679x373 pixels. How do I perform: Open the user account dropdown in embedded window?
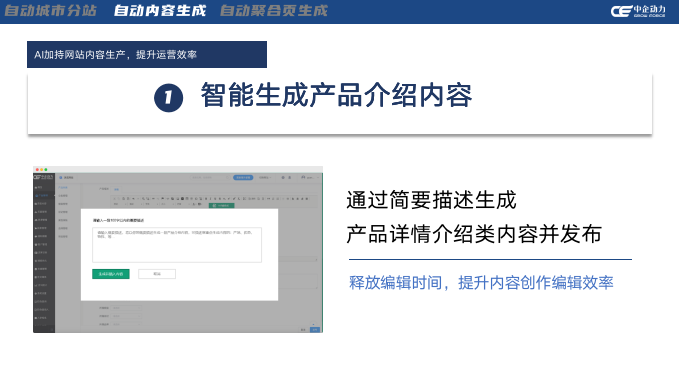coord(310,178)
